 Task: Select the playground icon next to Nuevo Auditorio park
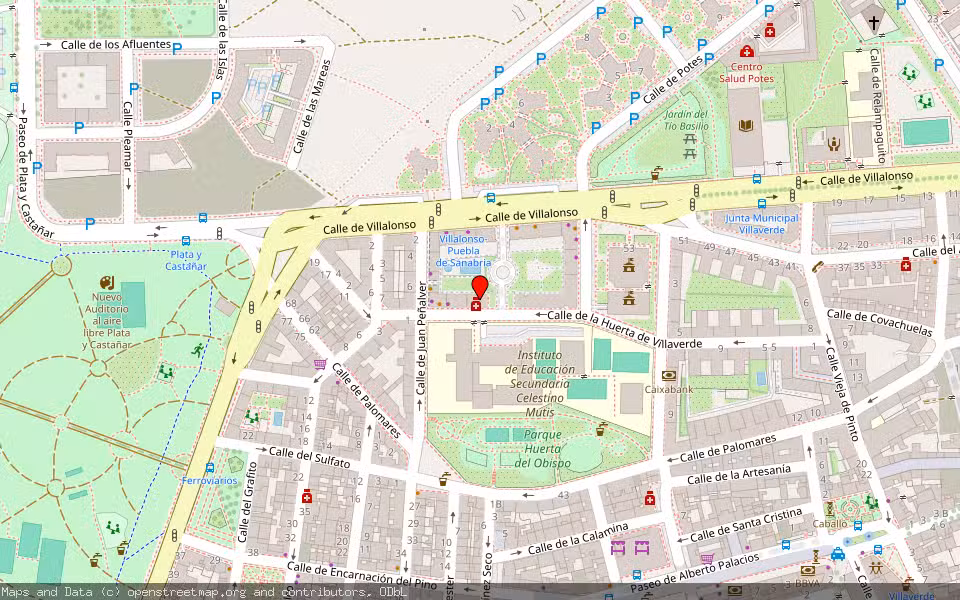[165, 372]
